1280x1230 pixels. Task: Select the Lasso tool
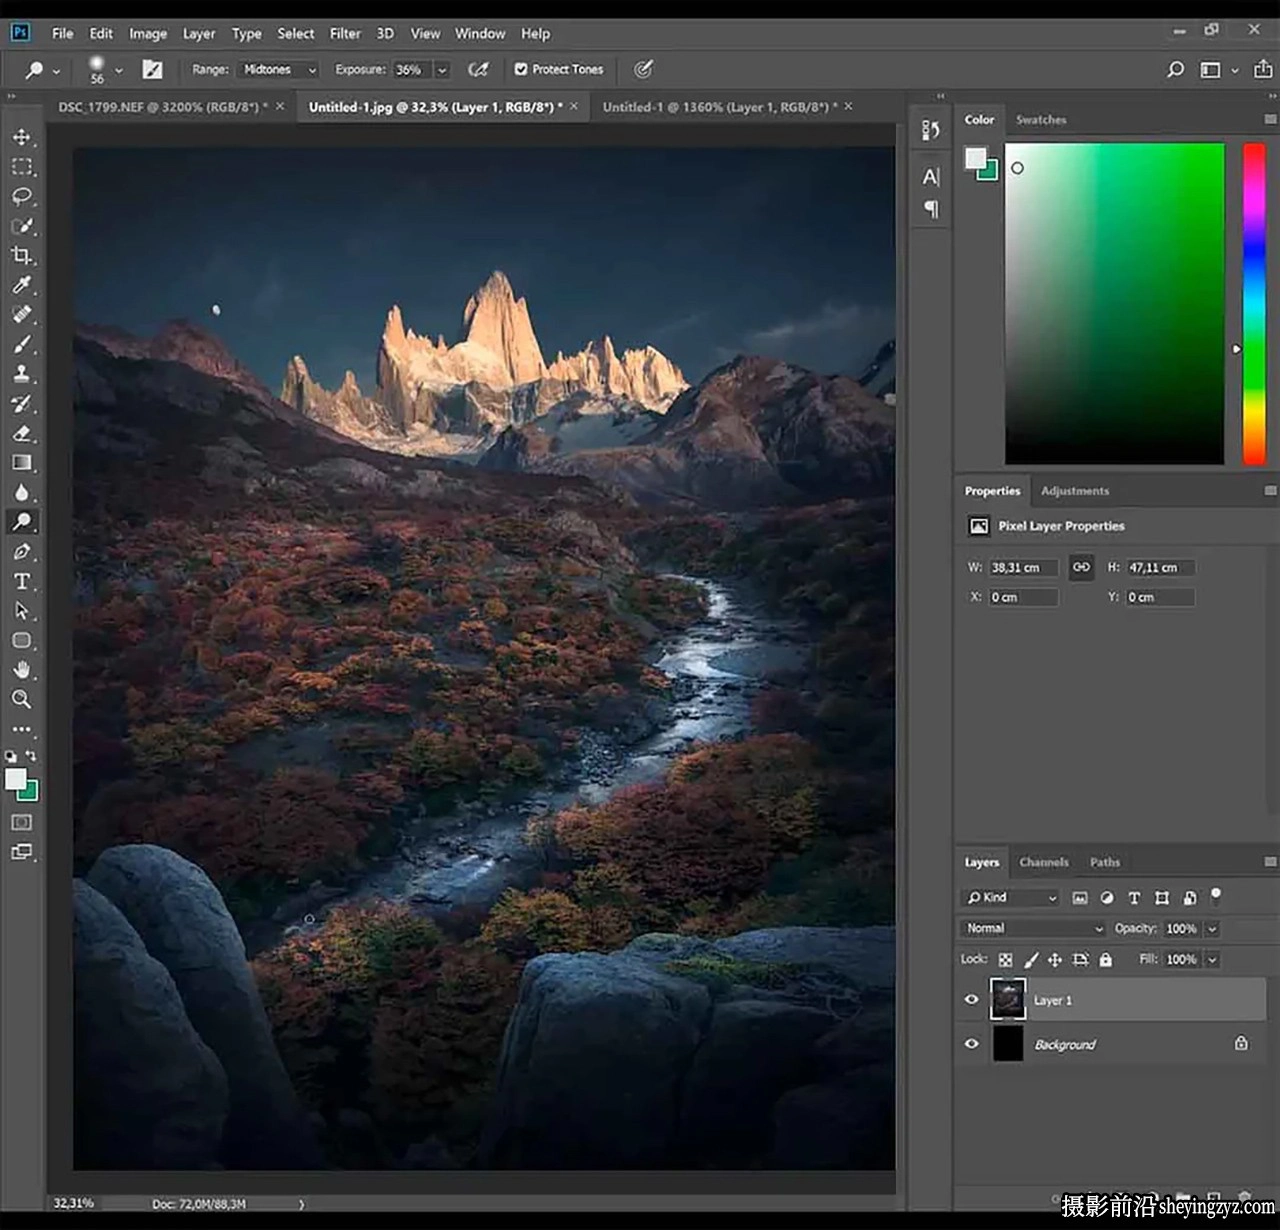(x=22, y=196)
